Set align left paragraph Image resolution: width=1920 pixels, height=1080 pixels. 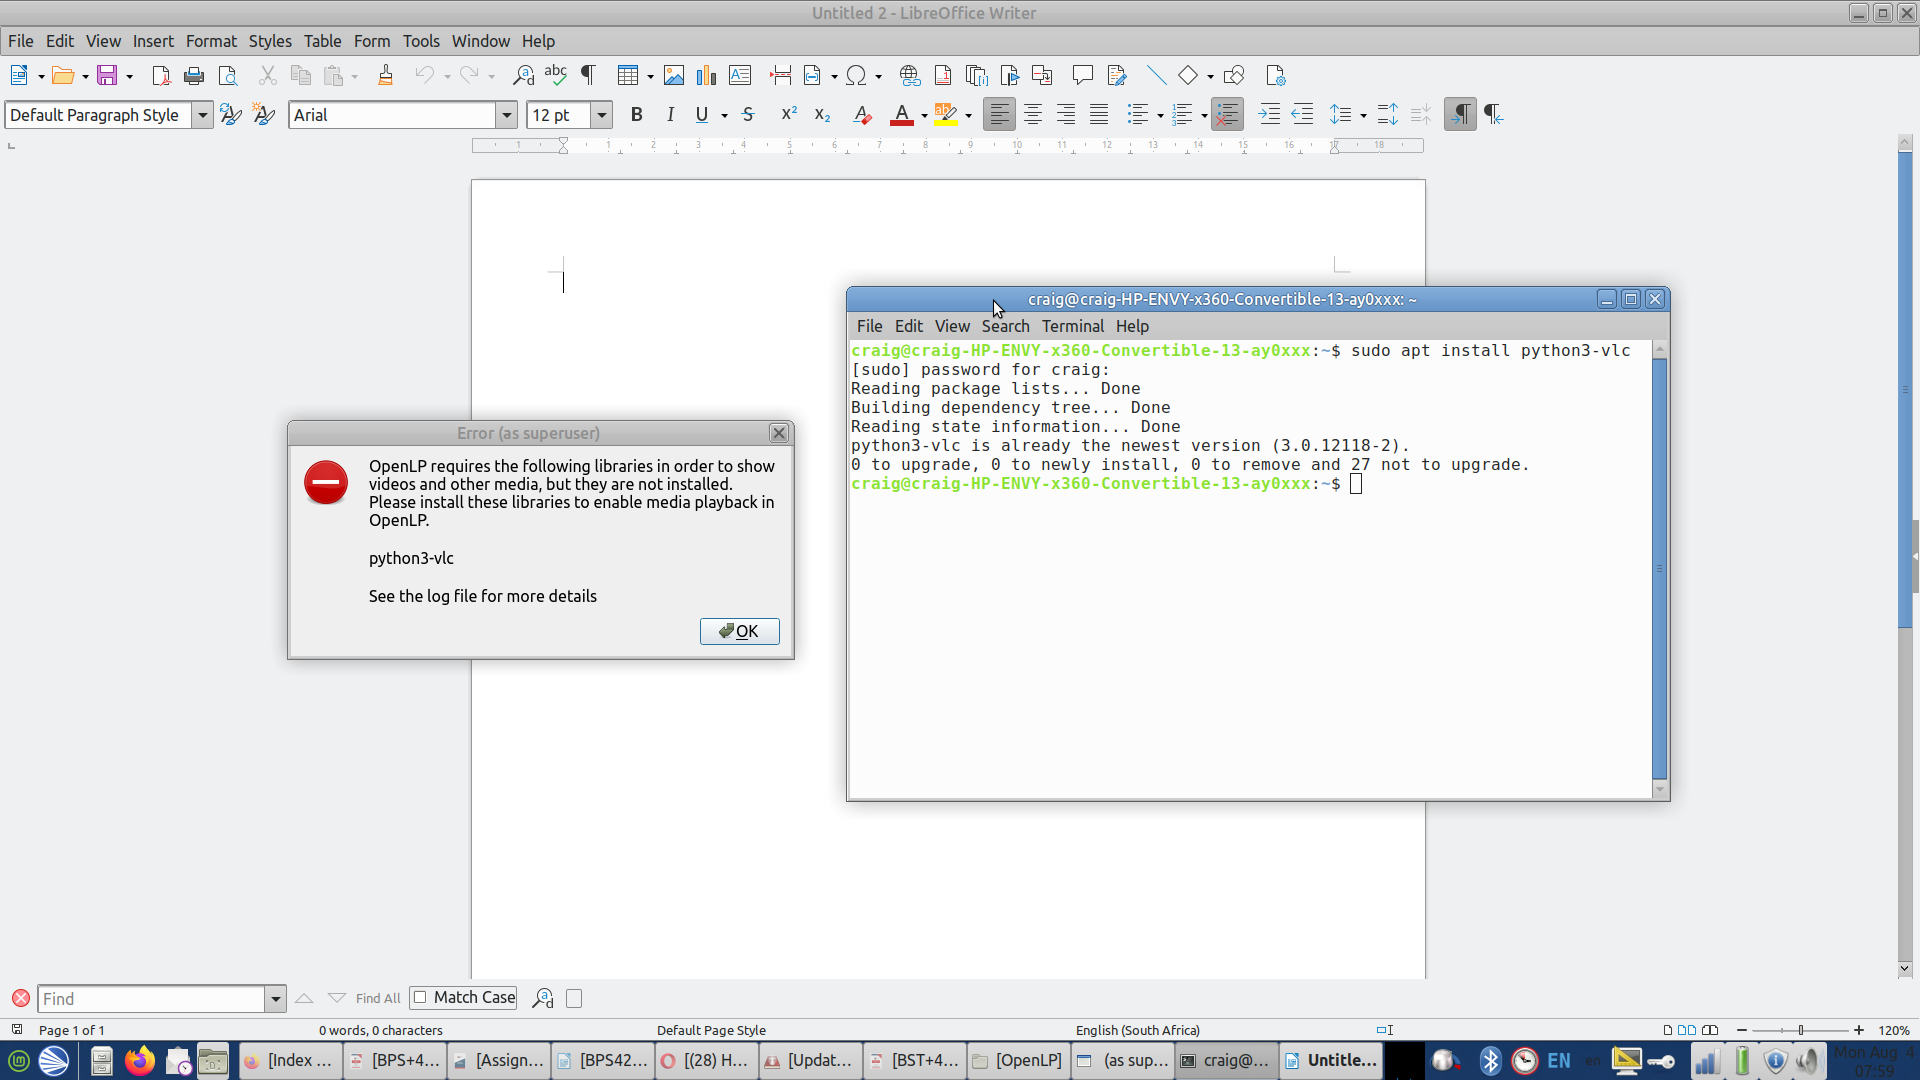coord(999,115)
